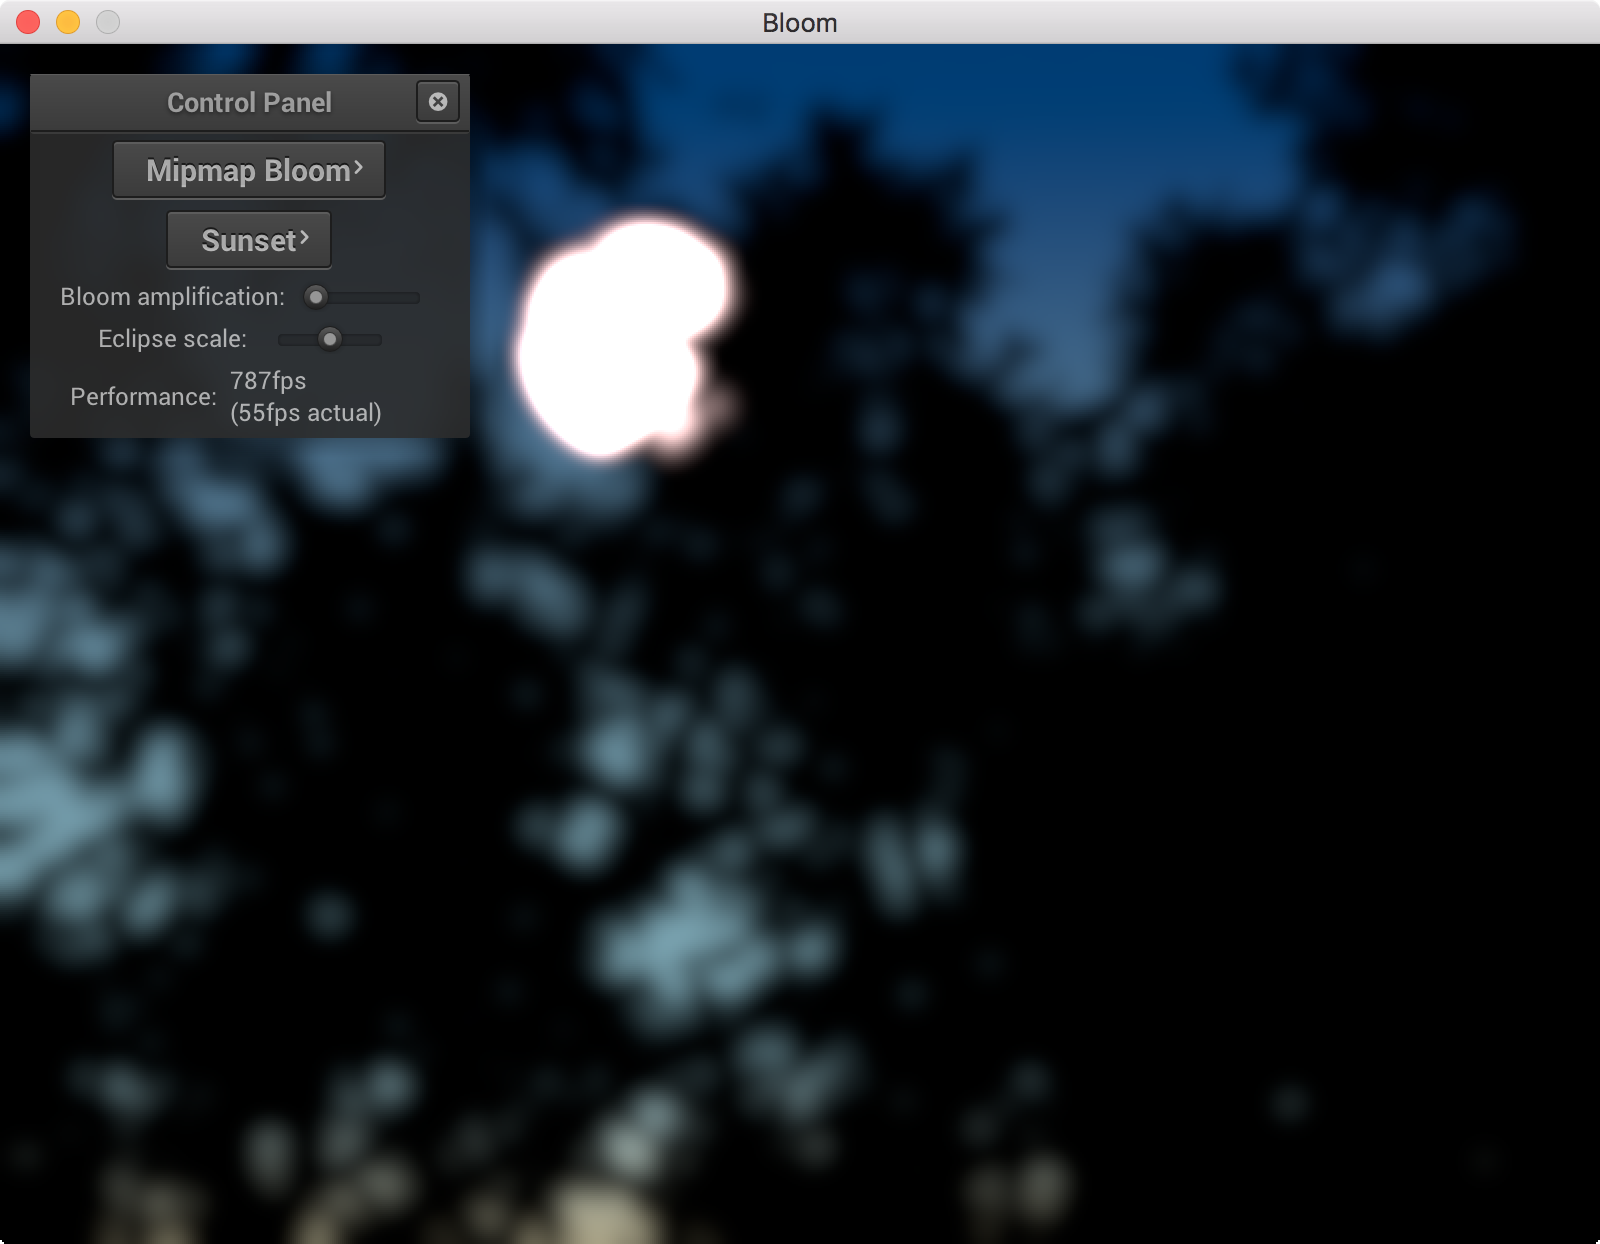The height and width of the screenshot is (1244, 1600).
Task: Click the chevron arrow beside Sunset
Action: click(304, 237)
